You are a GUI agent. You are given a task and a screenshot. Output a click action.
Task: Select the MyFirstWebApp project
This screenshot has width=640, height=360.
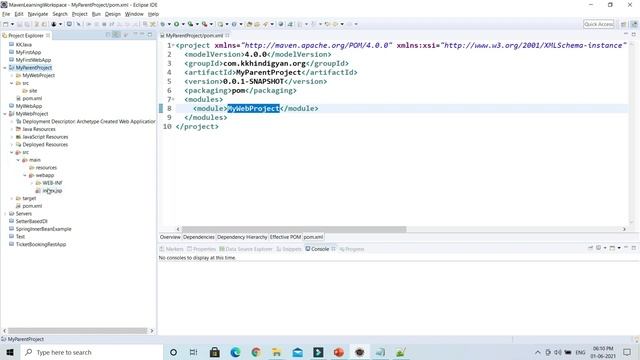[x=33, y=60]
